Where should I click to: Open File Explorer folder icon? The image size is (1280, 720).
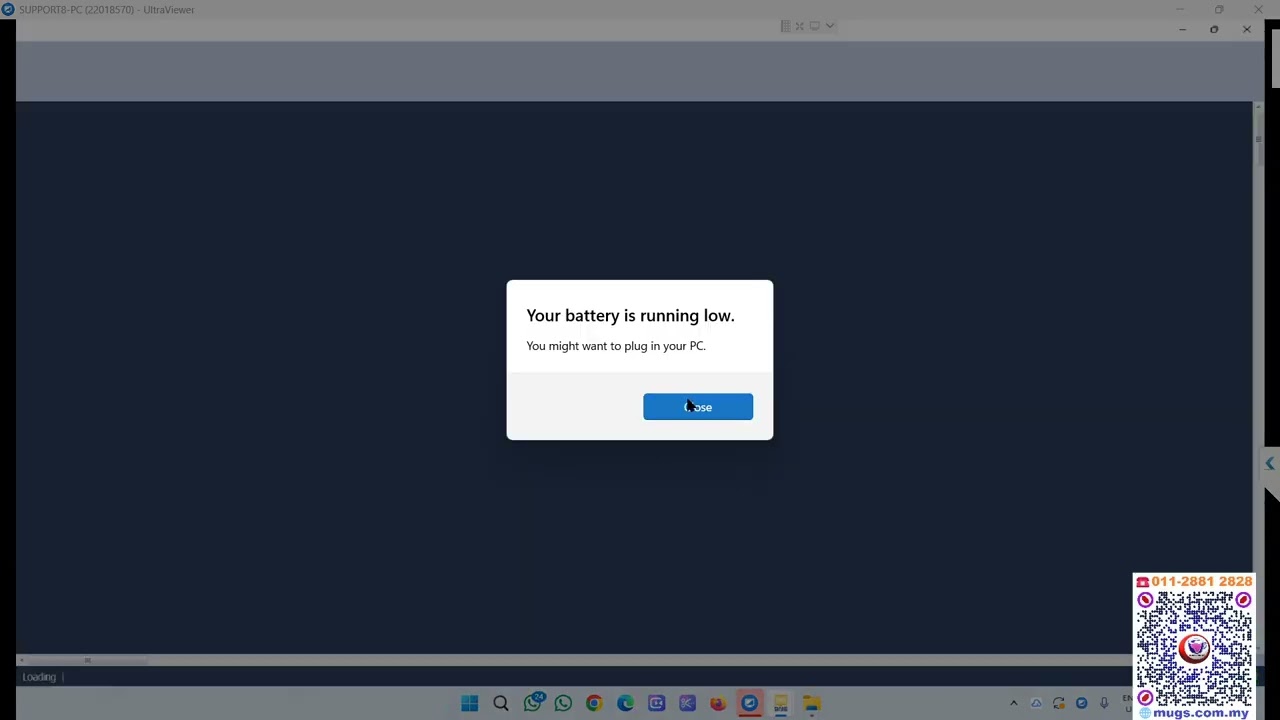(x=811, y=703)
